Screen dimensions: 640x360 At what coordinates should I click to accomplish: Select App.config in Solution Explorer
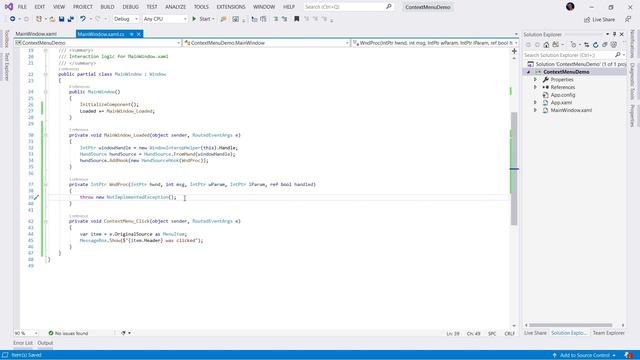[562, 95]
